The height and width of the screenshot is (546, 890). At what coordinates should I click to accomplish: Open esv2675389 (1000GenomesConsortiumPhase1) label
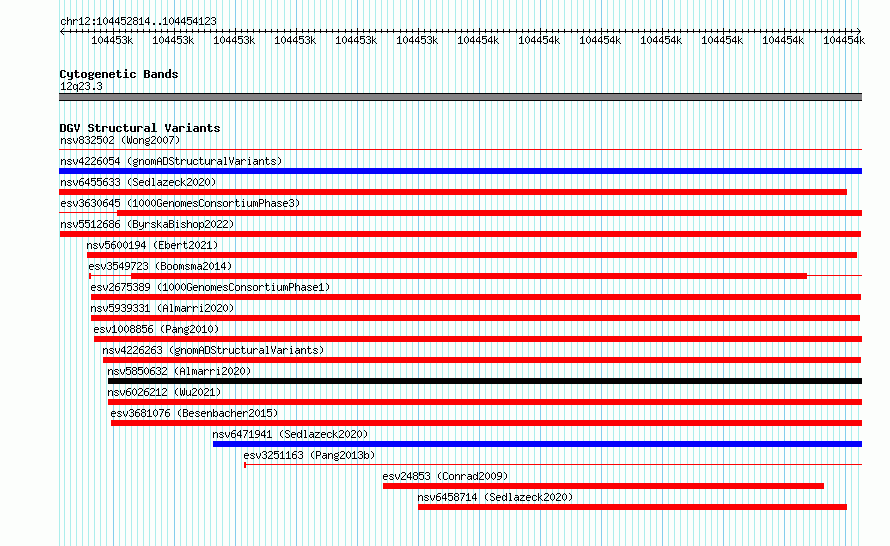[x=210, y=287]
